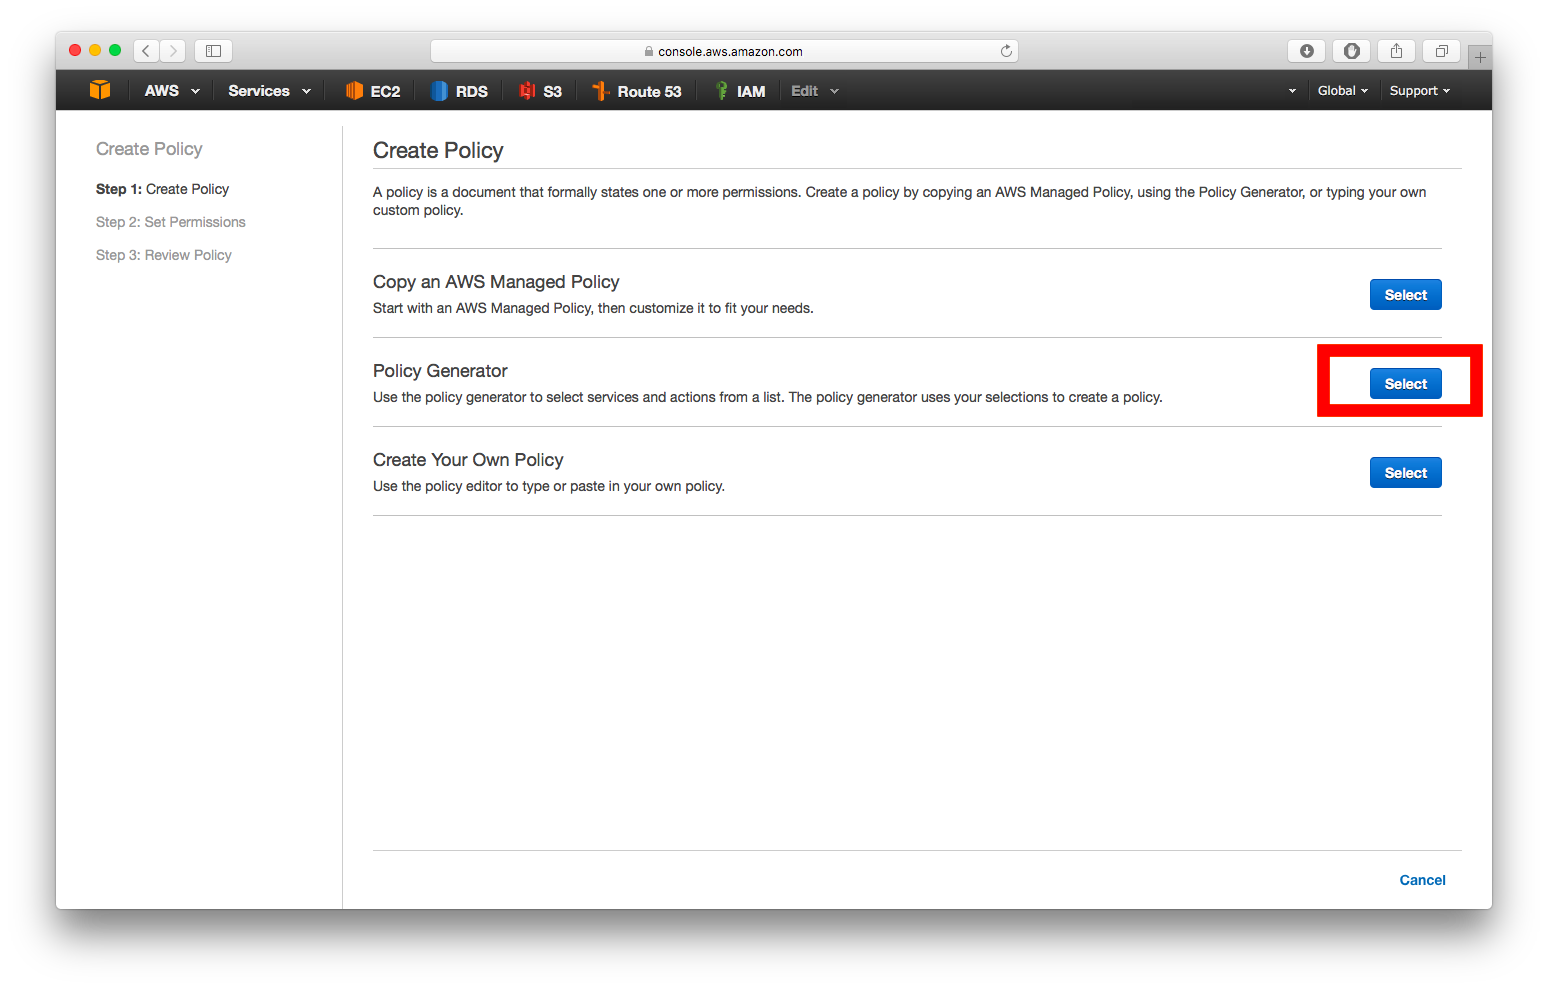The width and height of the screenshot is (1548, 989).
Task: Click the AWS orange cube home icon
Action: [x=100, y=90]
